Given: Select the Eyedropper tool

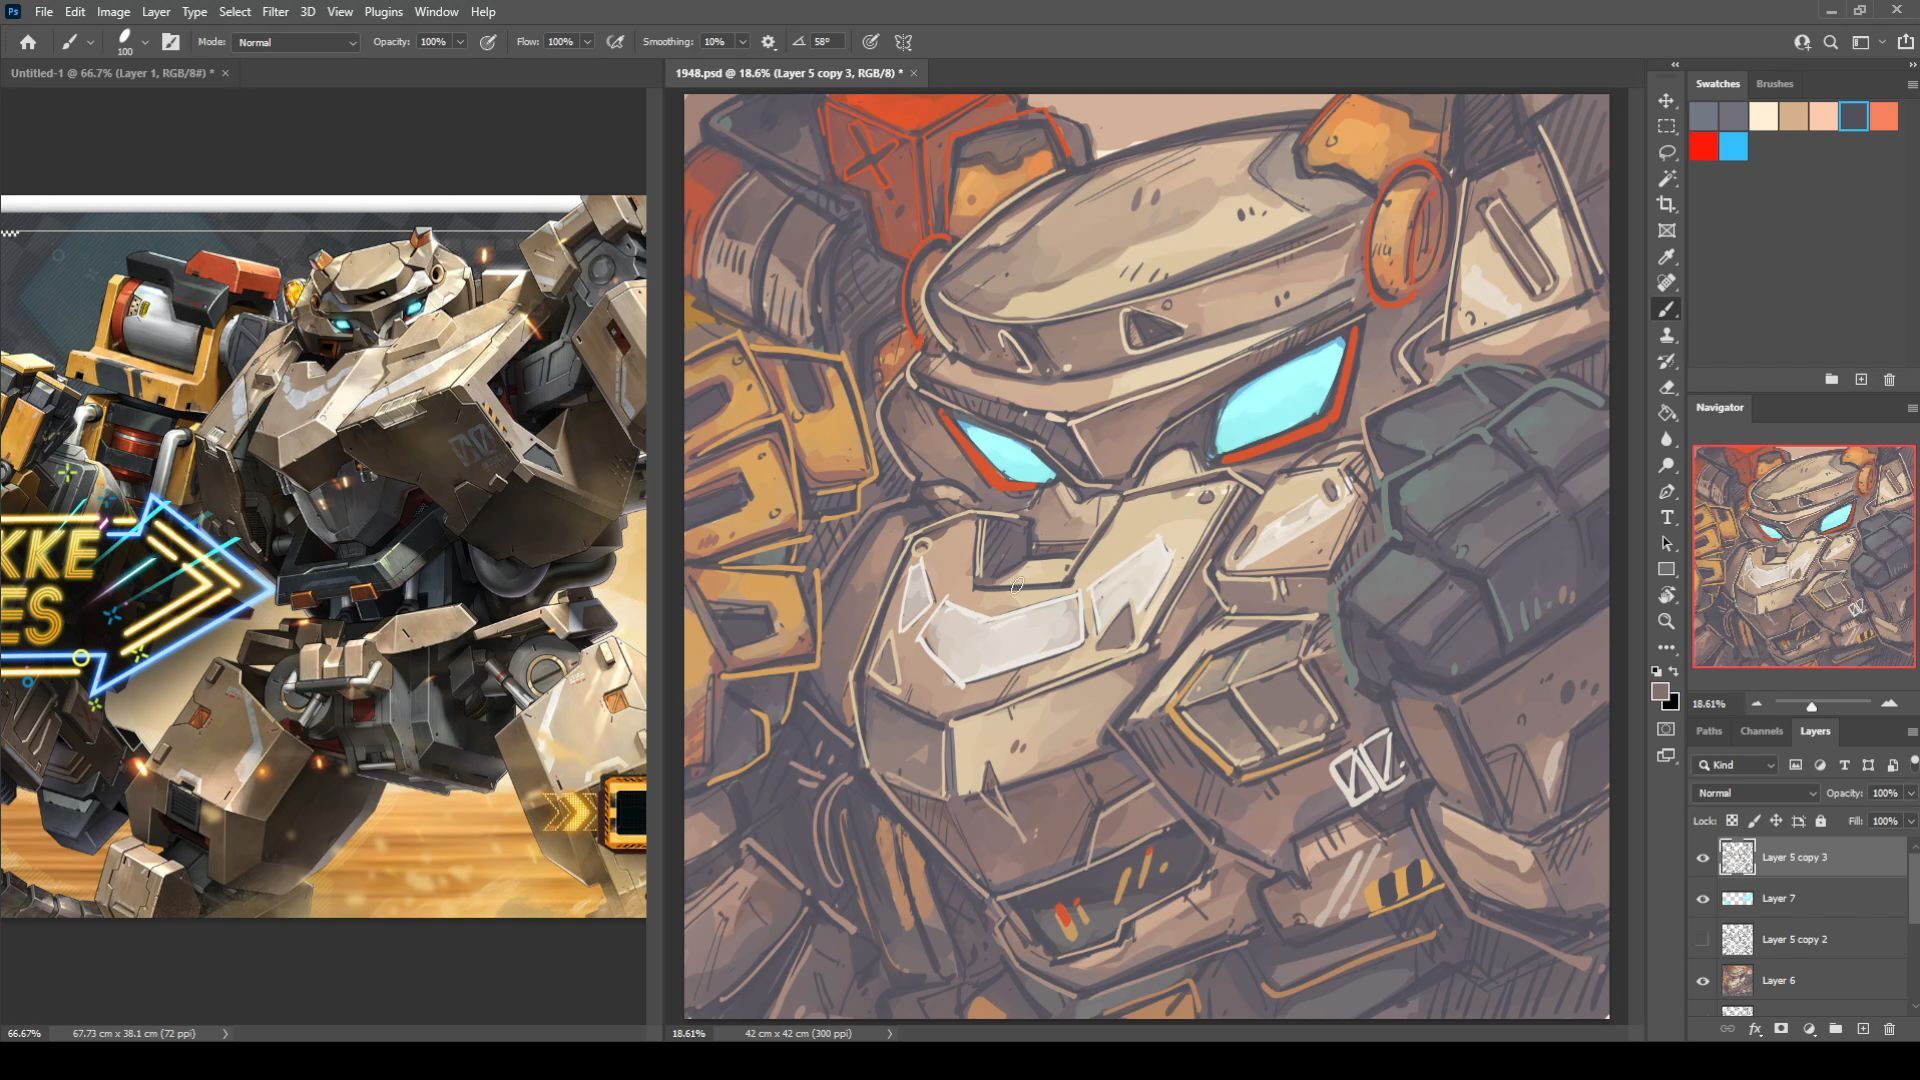Looking at the screenshot, I should (x=1666, y=257).
